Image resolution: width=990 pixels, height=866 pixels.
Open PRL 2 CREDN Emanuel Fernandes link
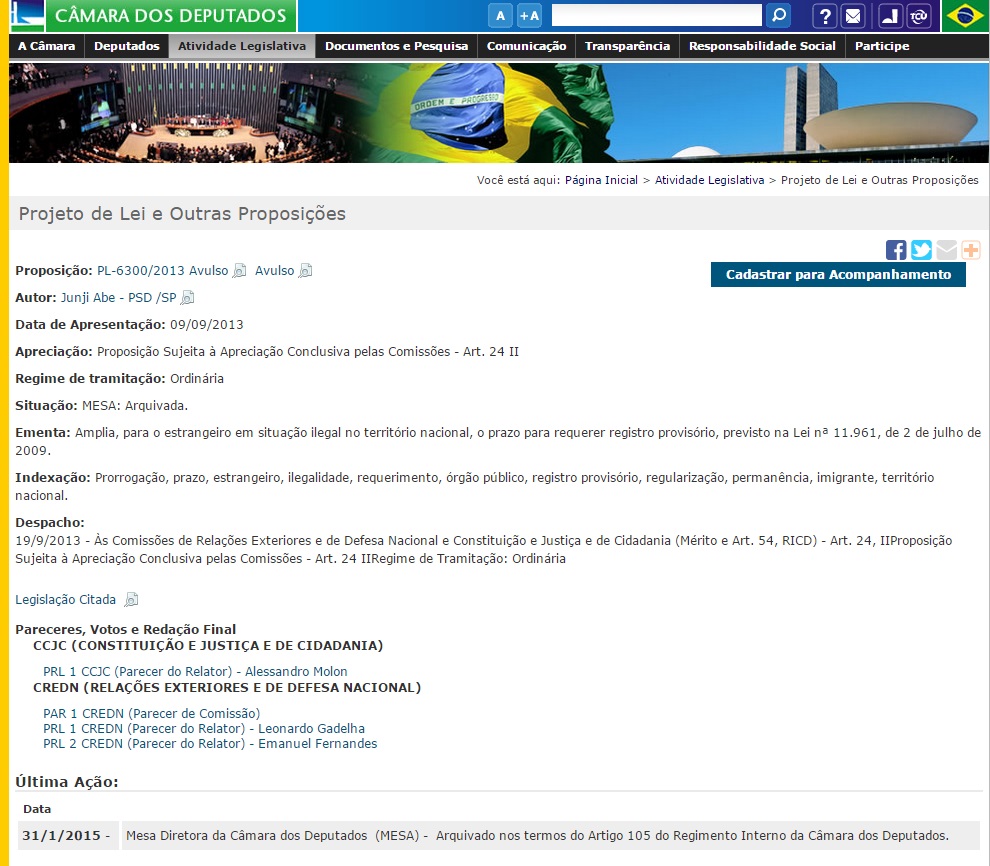210,744
